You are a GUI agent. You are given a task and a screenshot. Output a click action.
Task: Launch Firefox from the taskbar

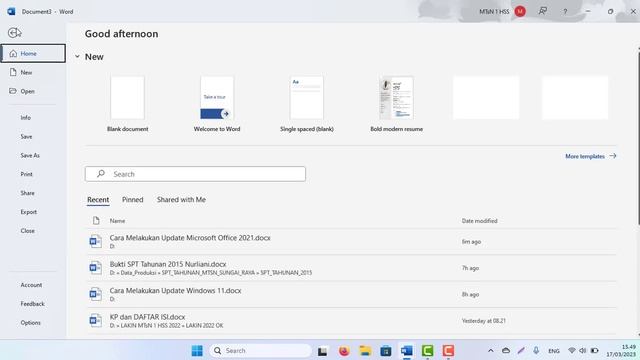point(344,351)
